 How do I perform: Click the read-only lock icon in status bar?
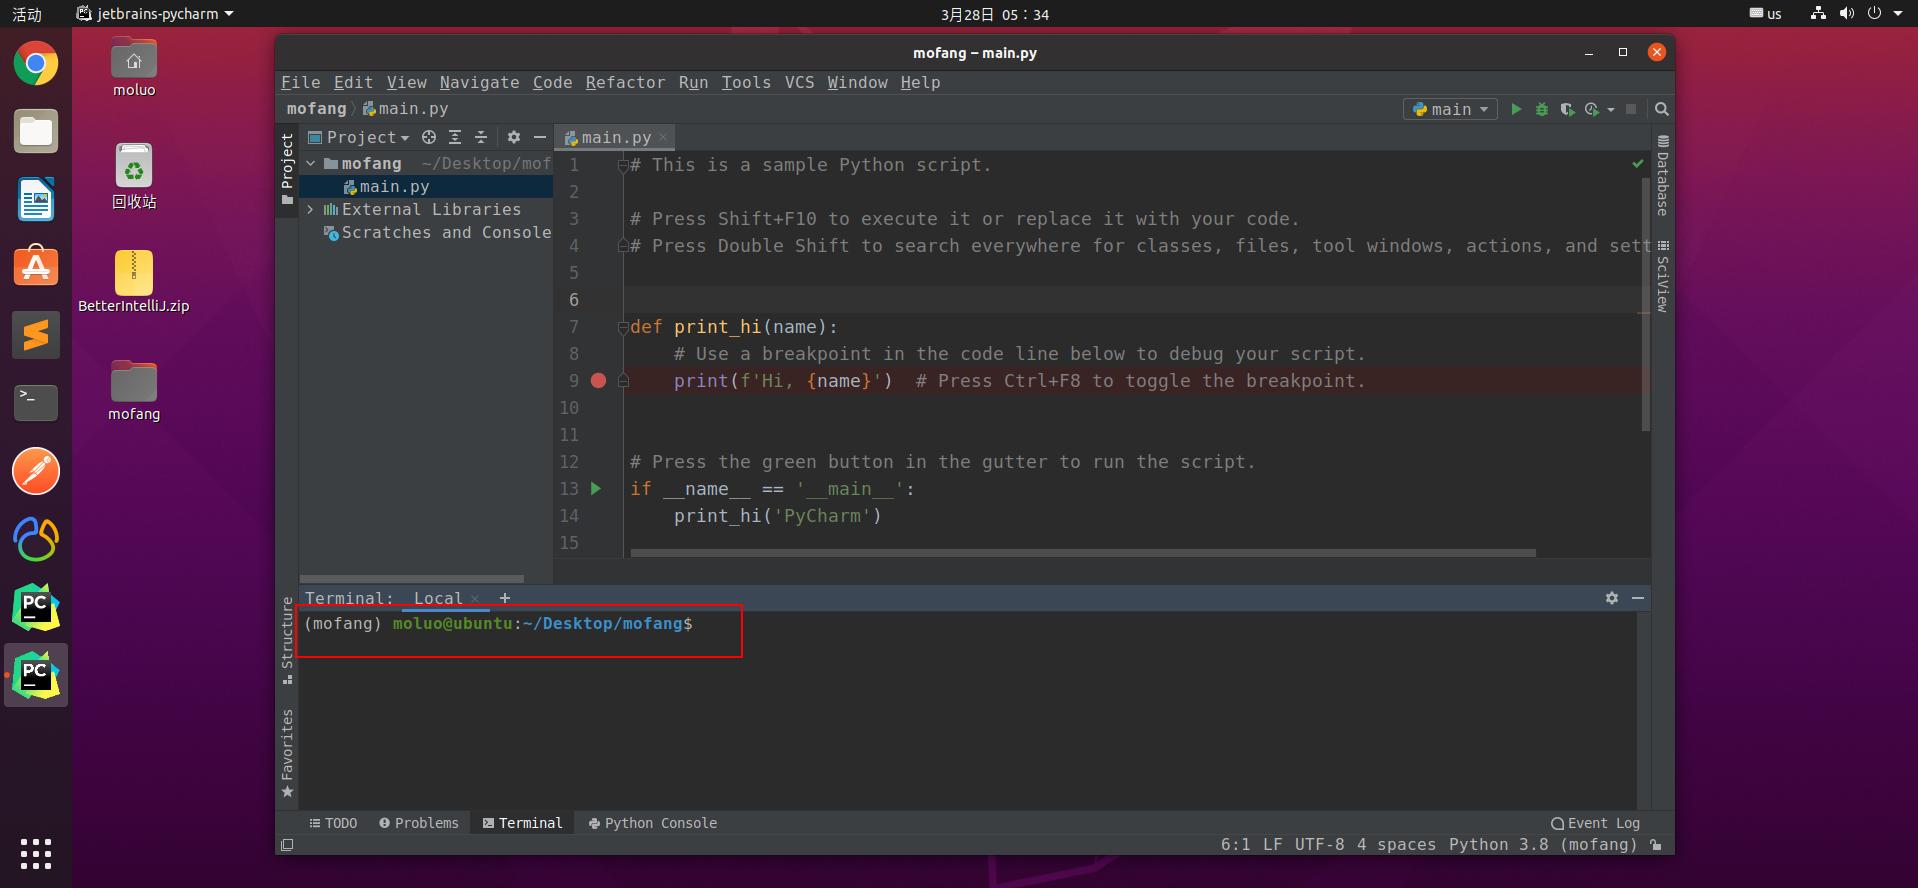pyautogui.click(x=1657, y=845)
